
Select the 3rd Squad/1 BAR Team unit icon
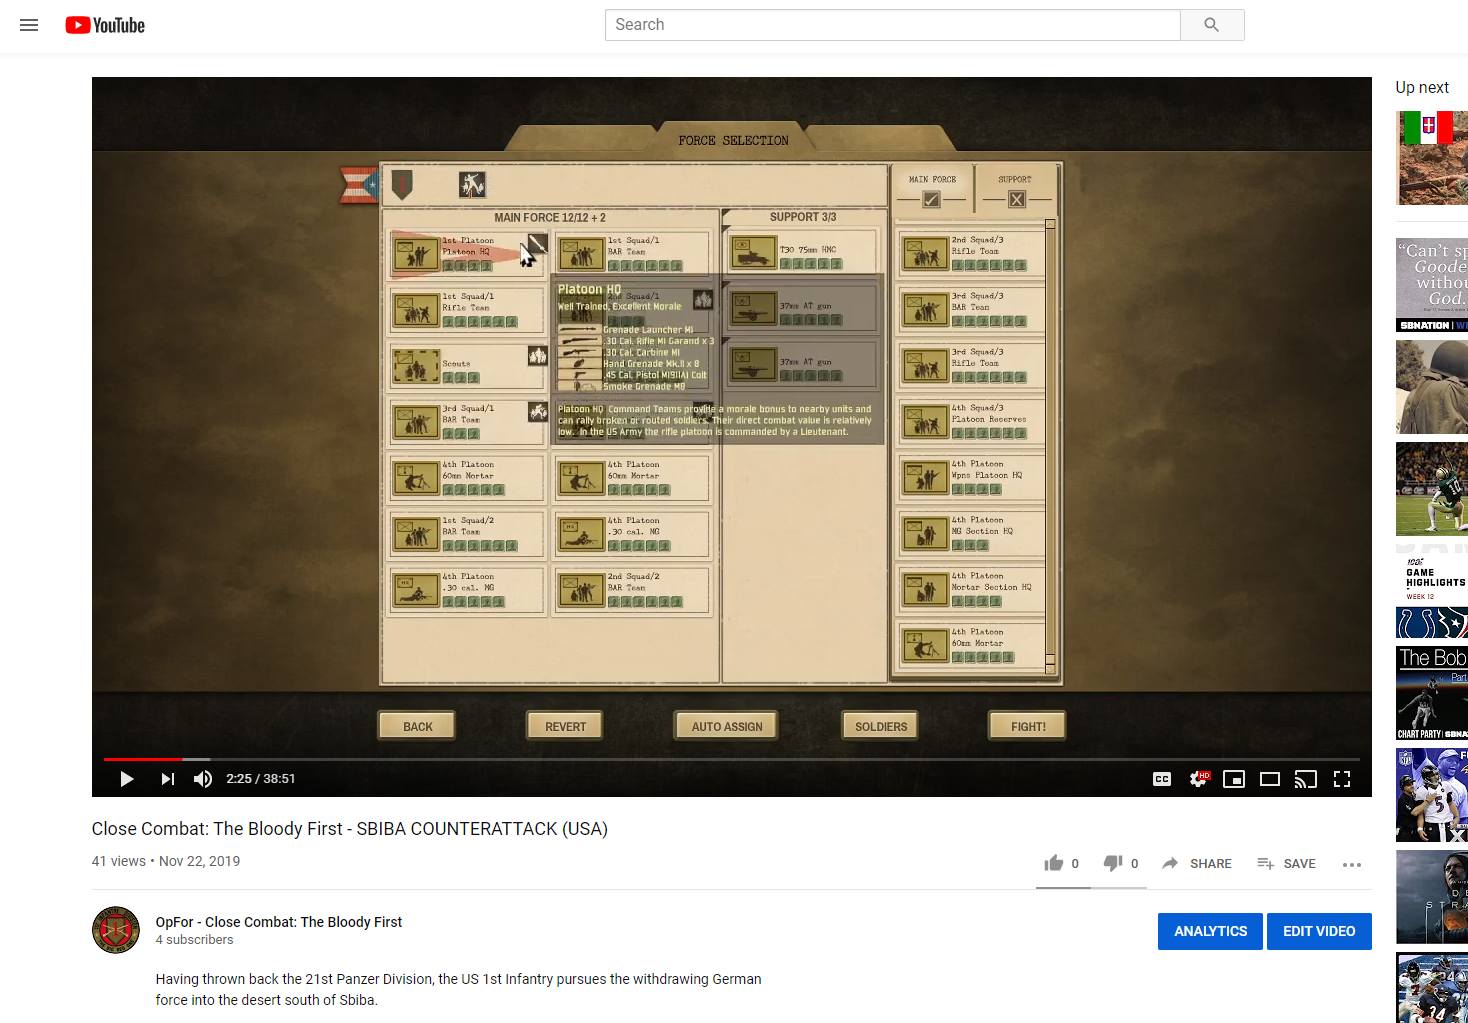(416, 422)
